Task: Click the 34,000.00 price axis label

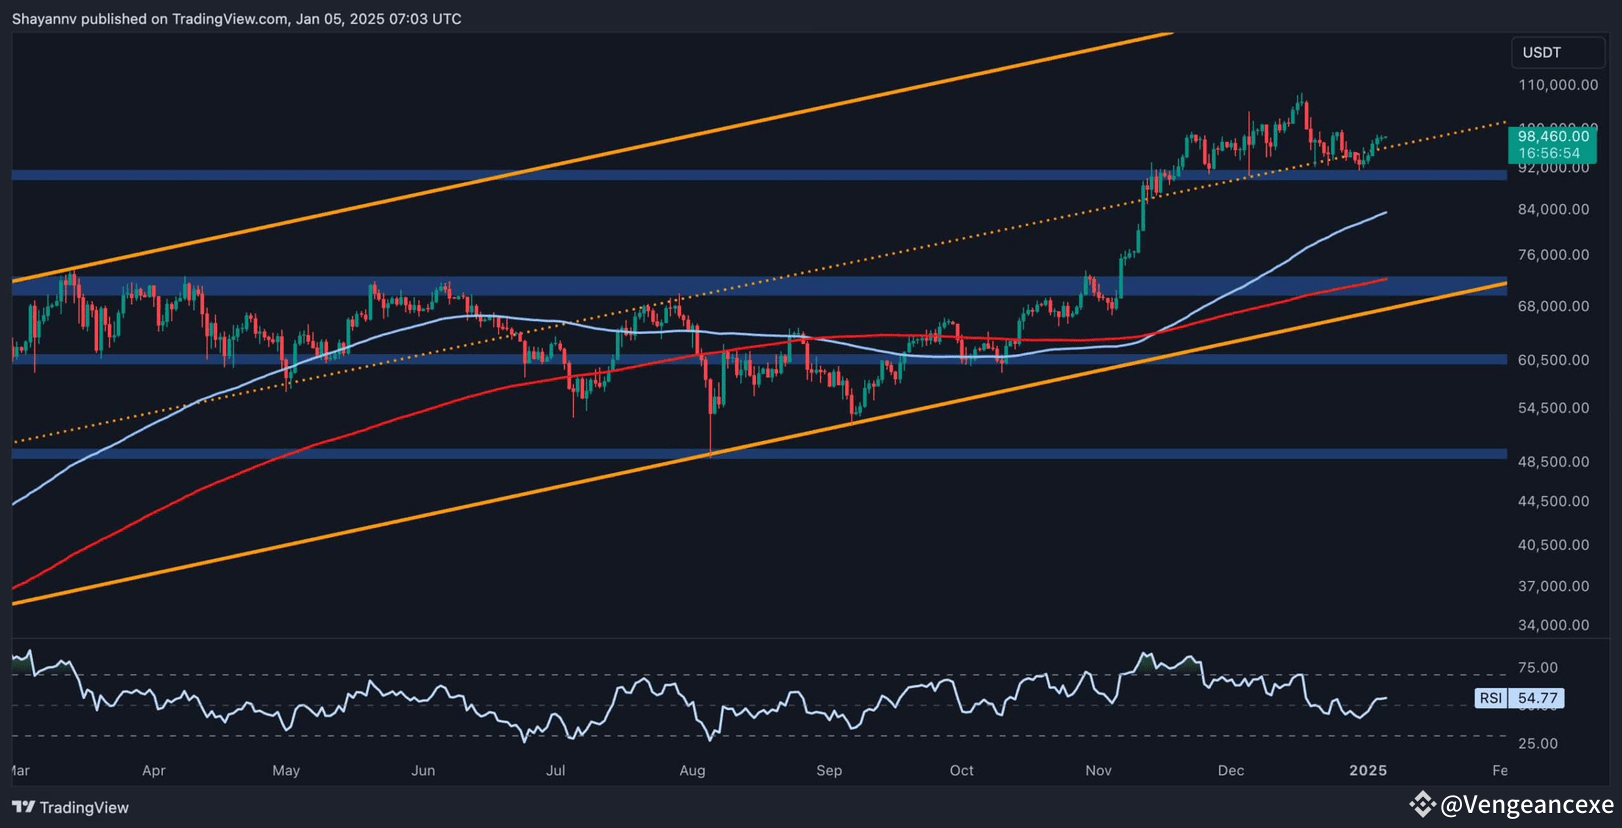Action: (x=1553, y=625)
